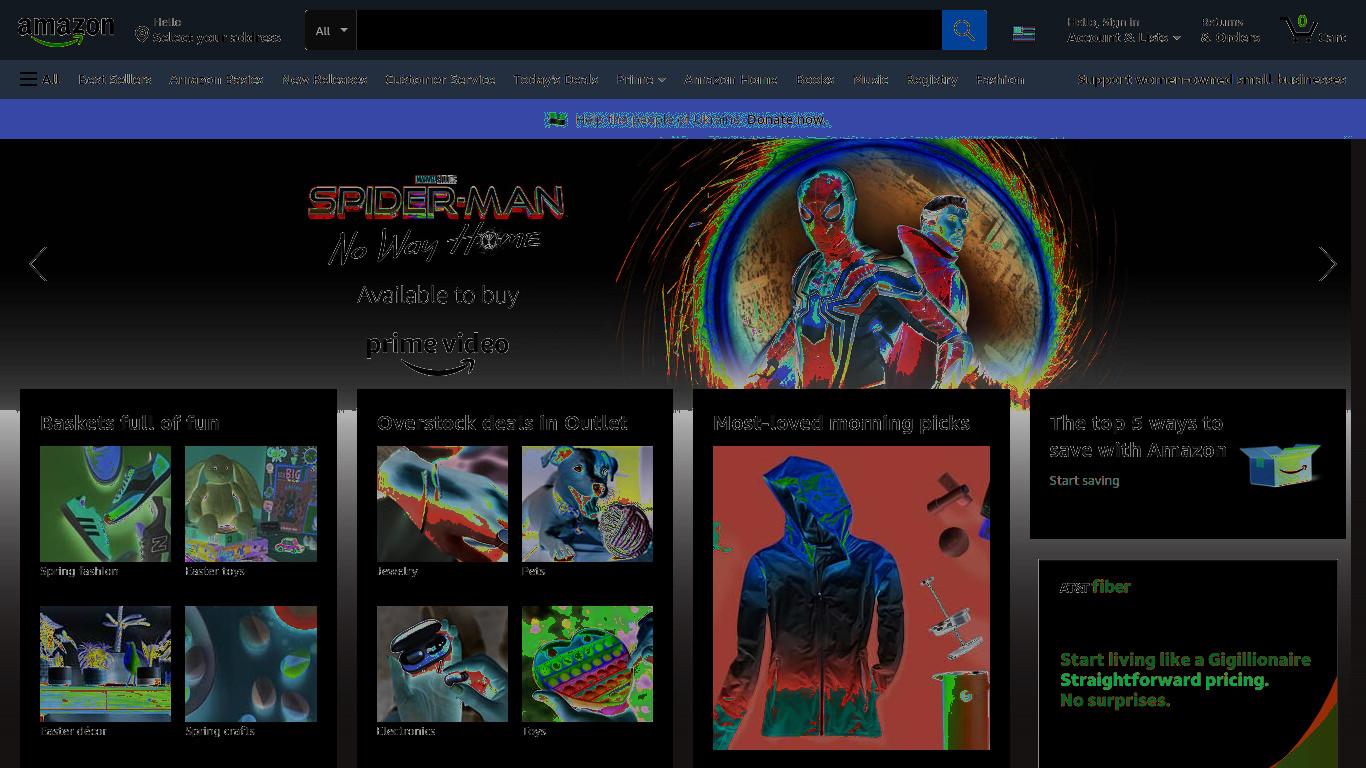Open Amazon Home in navigation
This screenshot has height=768, width=1366.
tap(731, 79)
